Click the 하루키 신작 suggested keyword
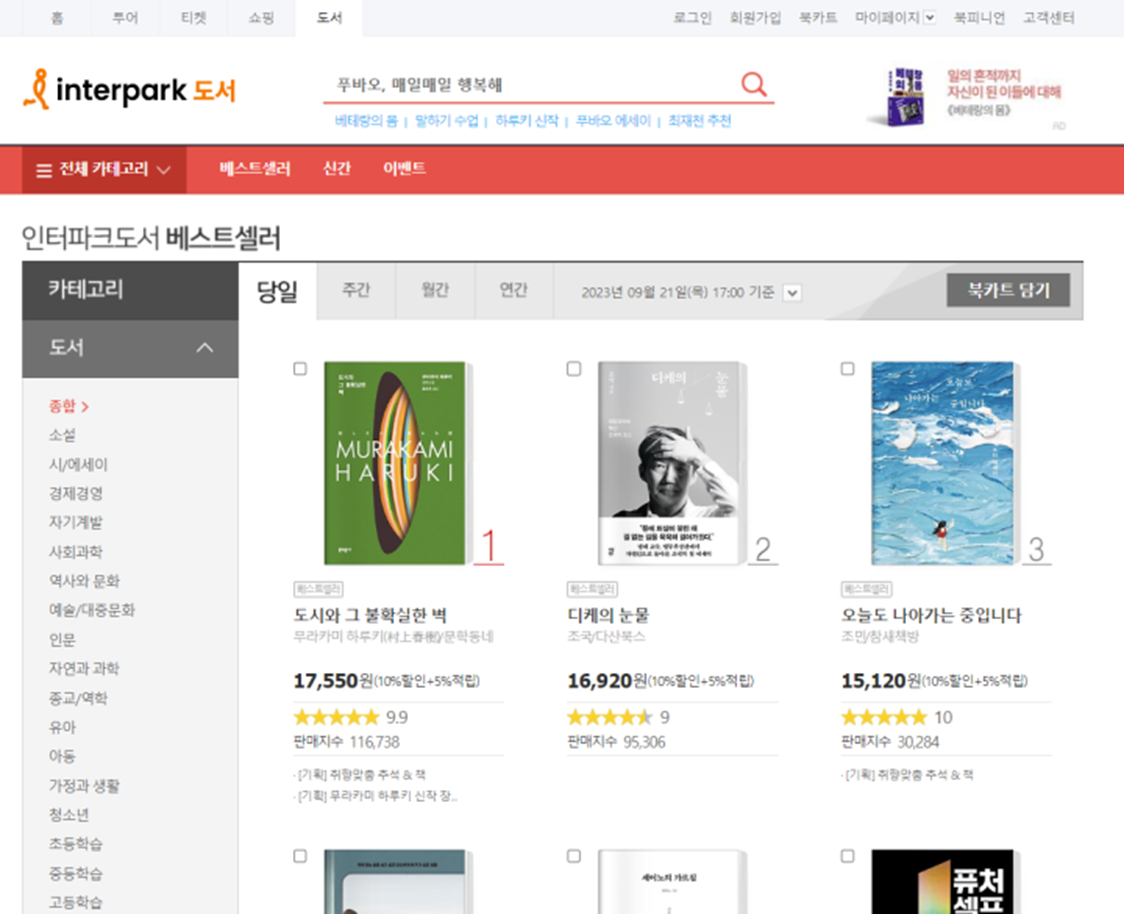This screenshot has width=1124, height=914. pyautogui.click(x=527, y=121)
